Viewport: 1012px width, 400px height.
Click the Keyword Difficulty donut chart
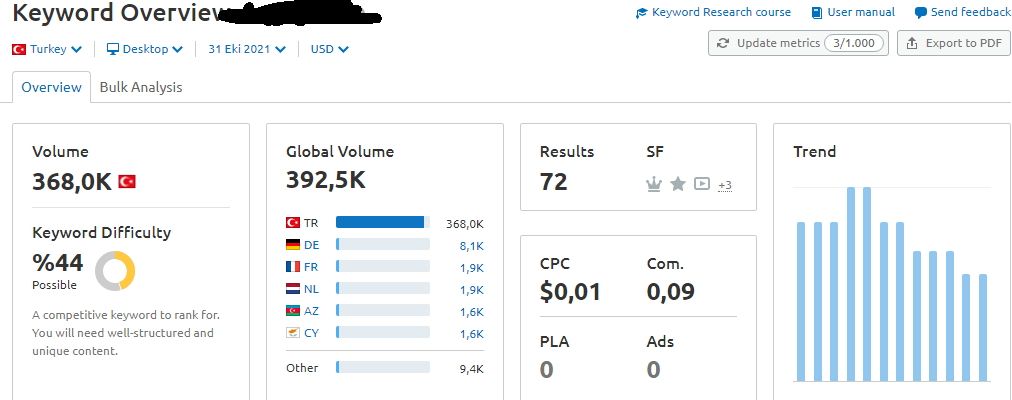click(x=115, y=271)
